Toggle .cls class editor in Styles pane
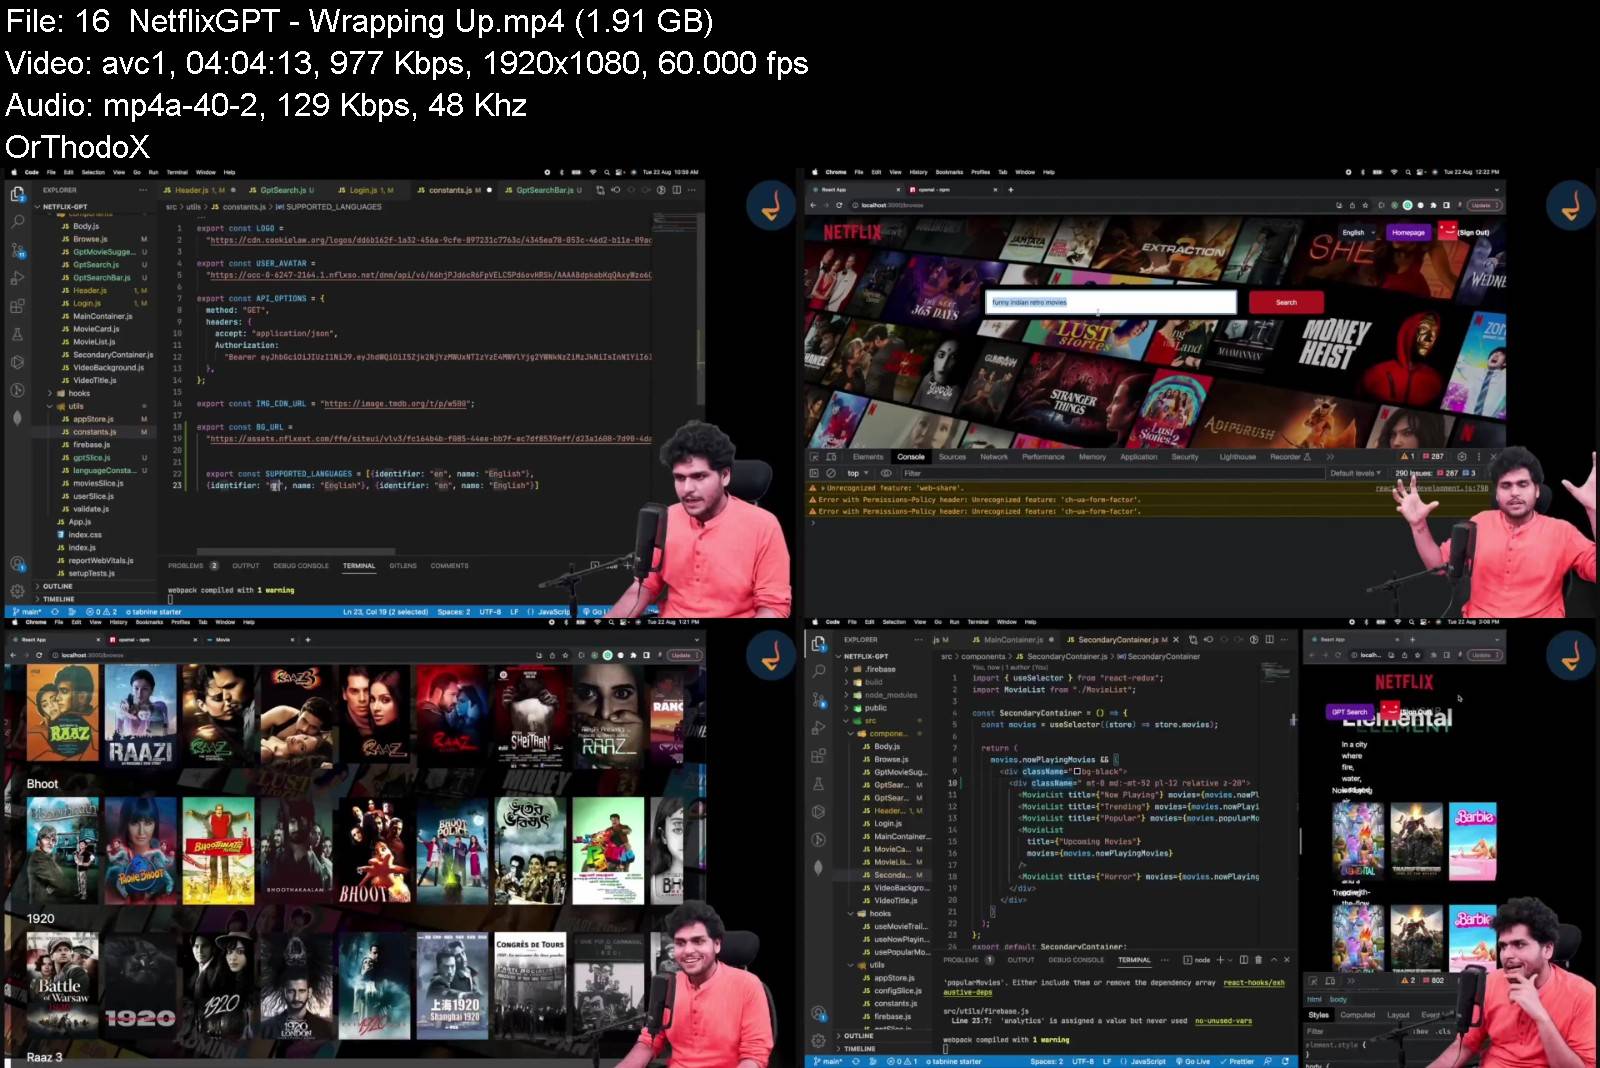The height and width of the screenshot is (1068, 1600). tap(1443, 1031)
